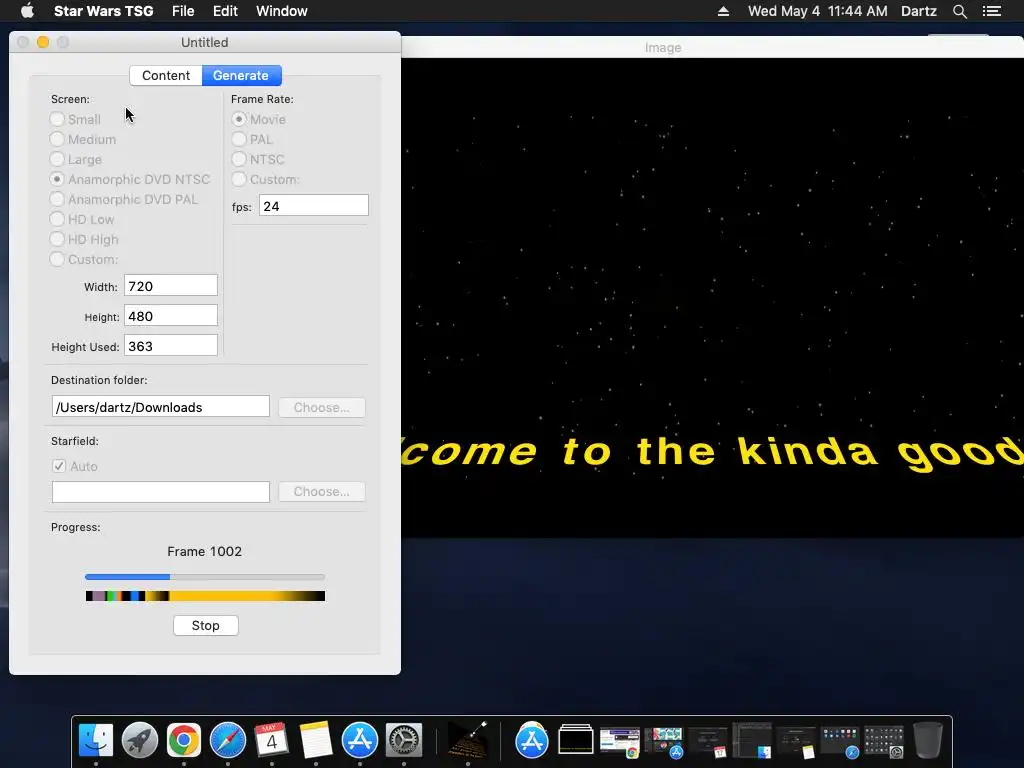Click the yellow scrolling text in Image preview
This screenshot has height=768, width=1024.
click(712, 452)
